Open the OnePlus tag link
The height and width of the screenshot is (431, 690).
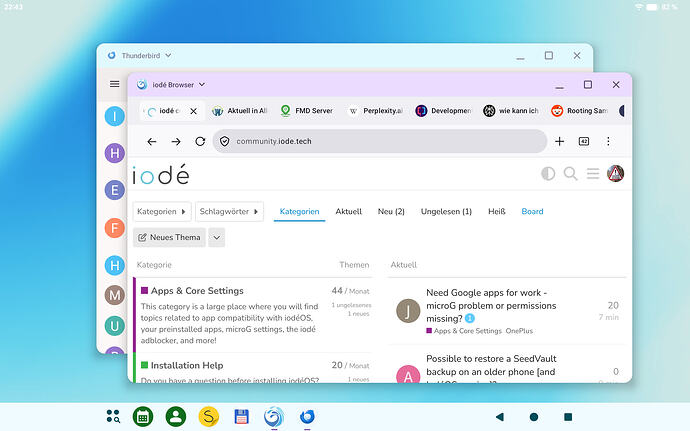coord(519,331)
